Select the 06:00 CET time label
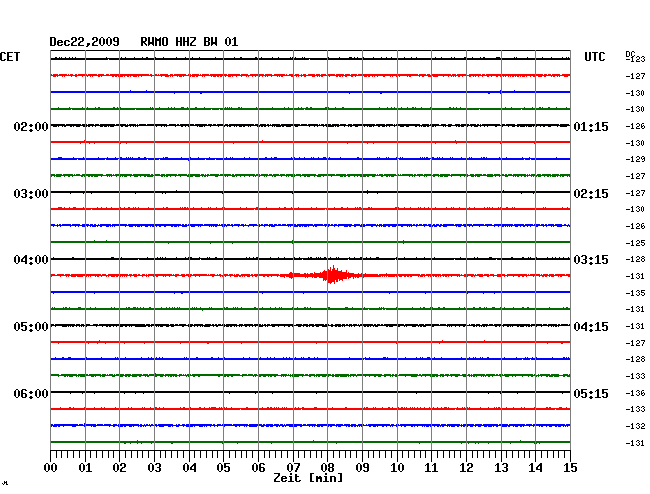650x494 pixels. click(31, 393)
